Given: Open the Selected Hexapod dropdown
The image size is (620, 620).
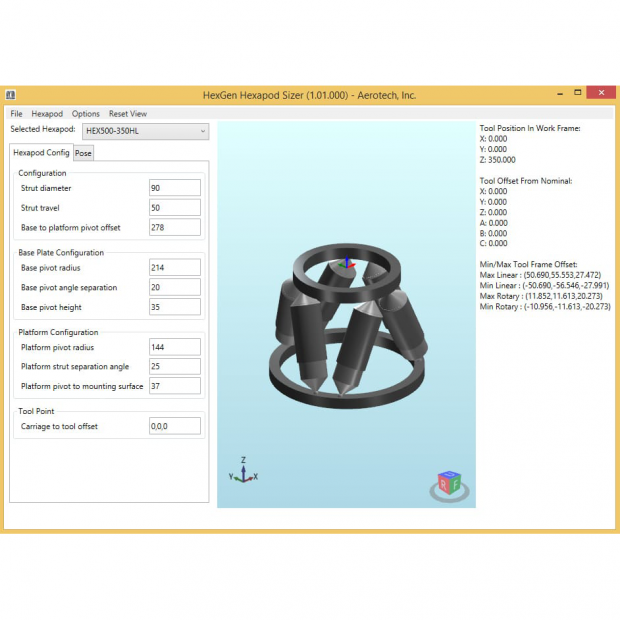Looking at the screenshot, I should click(145, 131).
